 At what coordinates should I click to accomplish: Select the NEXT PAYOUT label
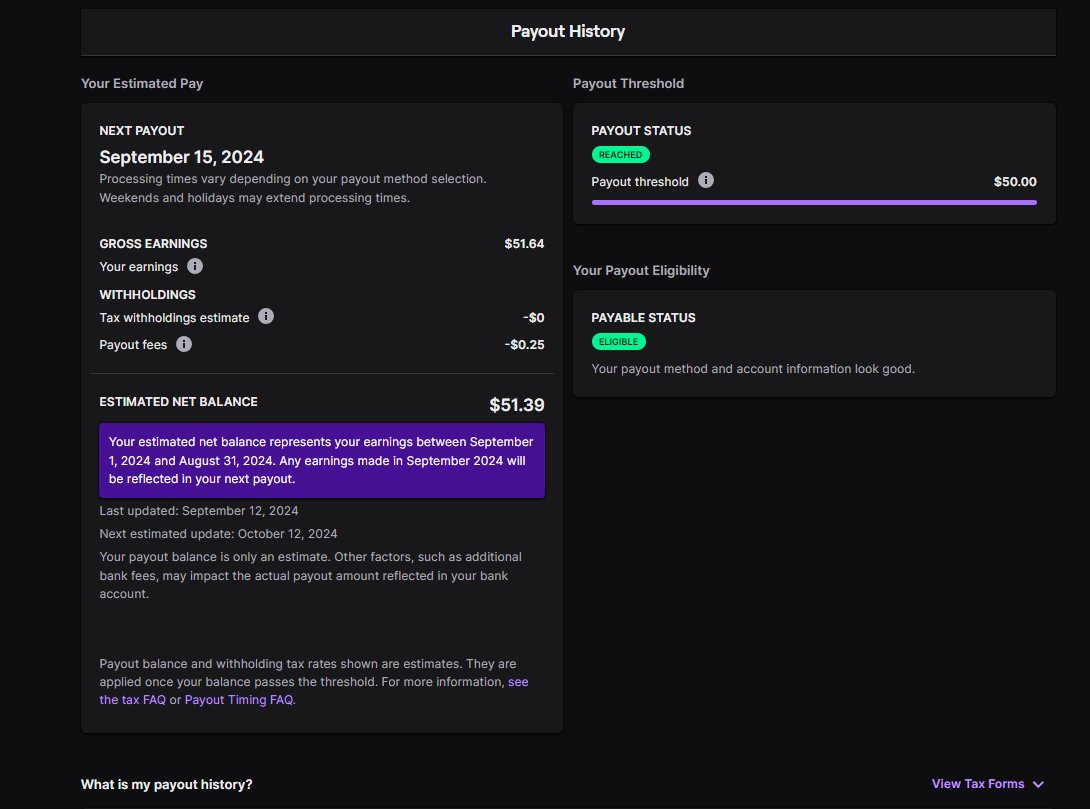[x=142, y=131]
